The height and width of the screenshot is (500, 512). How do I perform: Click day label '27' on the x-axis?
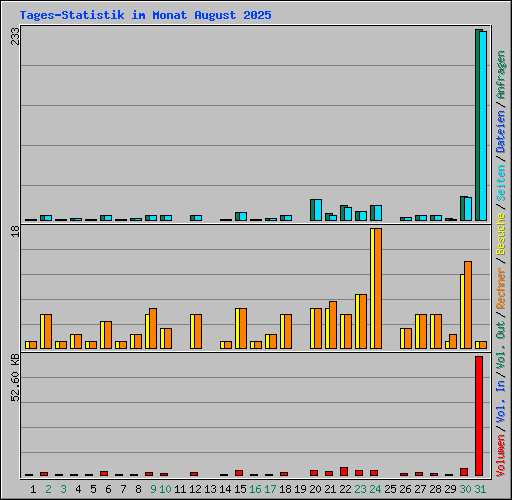pyautogui.click(x=420, y=489)
